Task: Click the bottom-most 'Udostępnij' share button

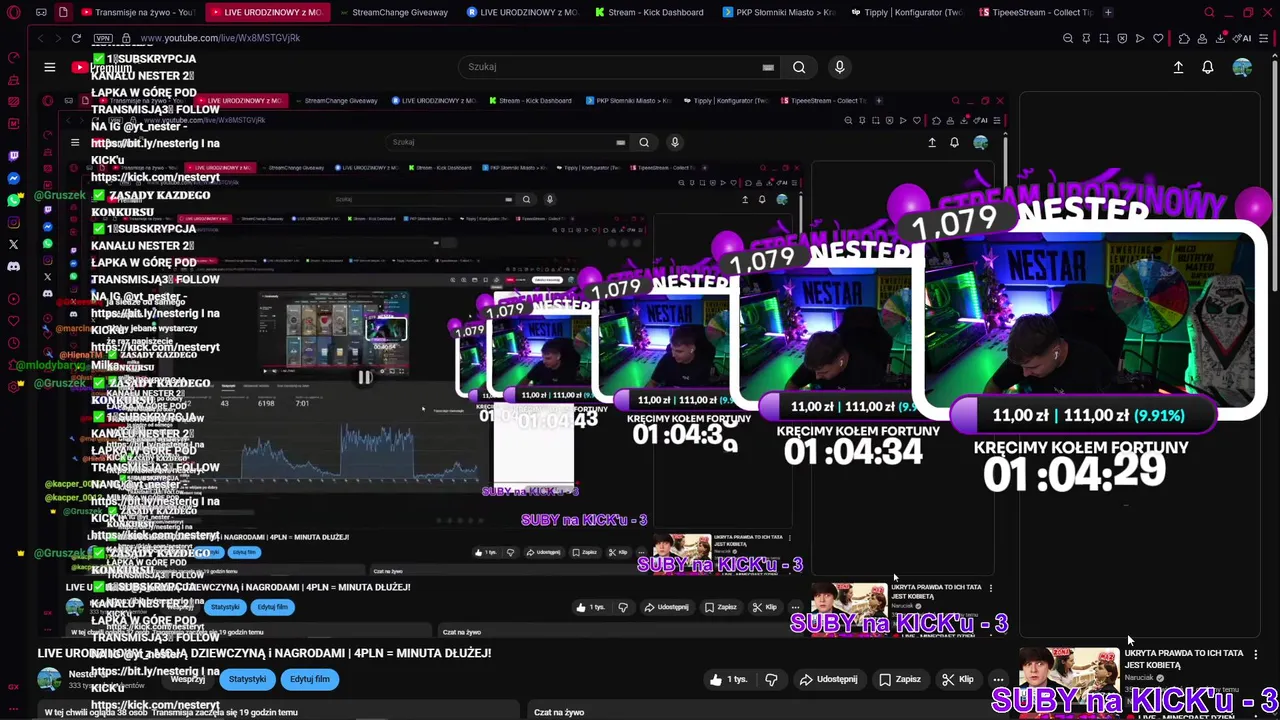Action: click(829, 680)
